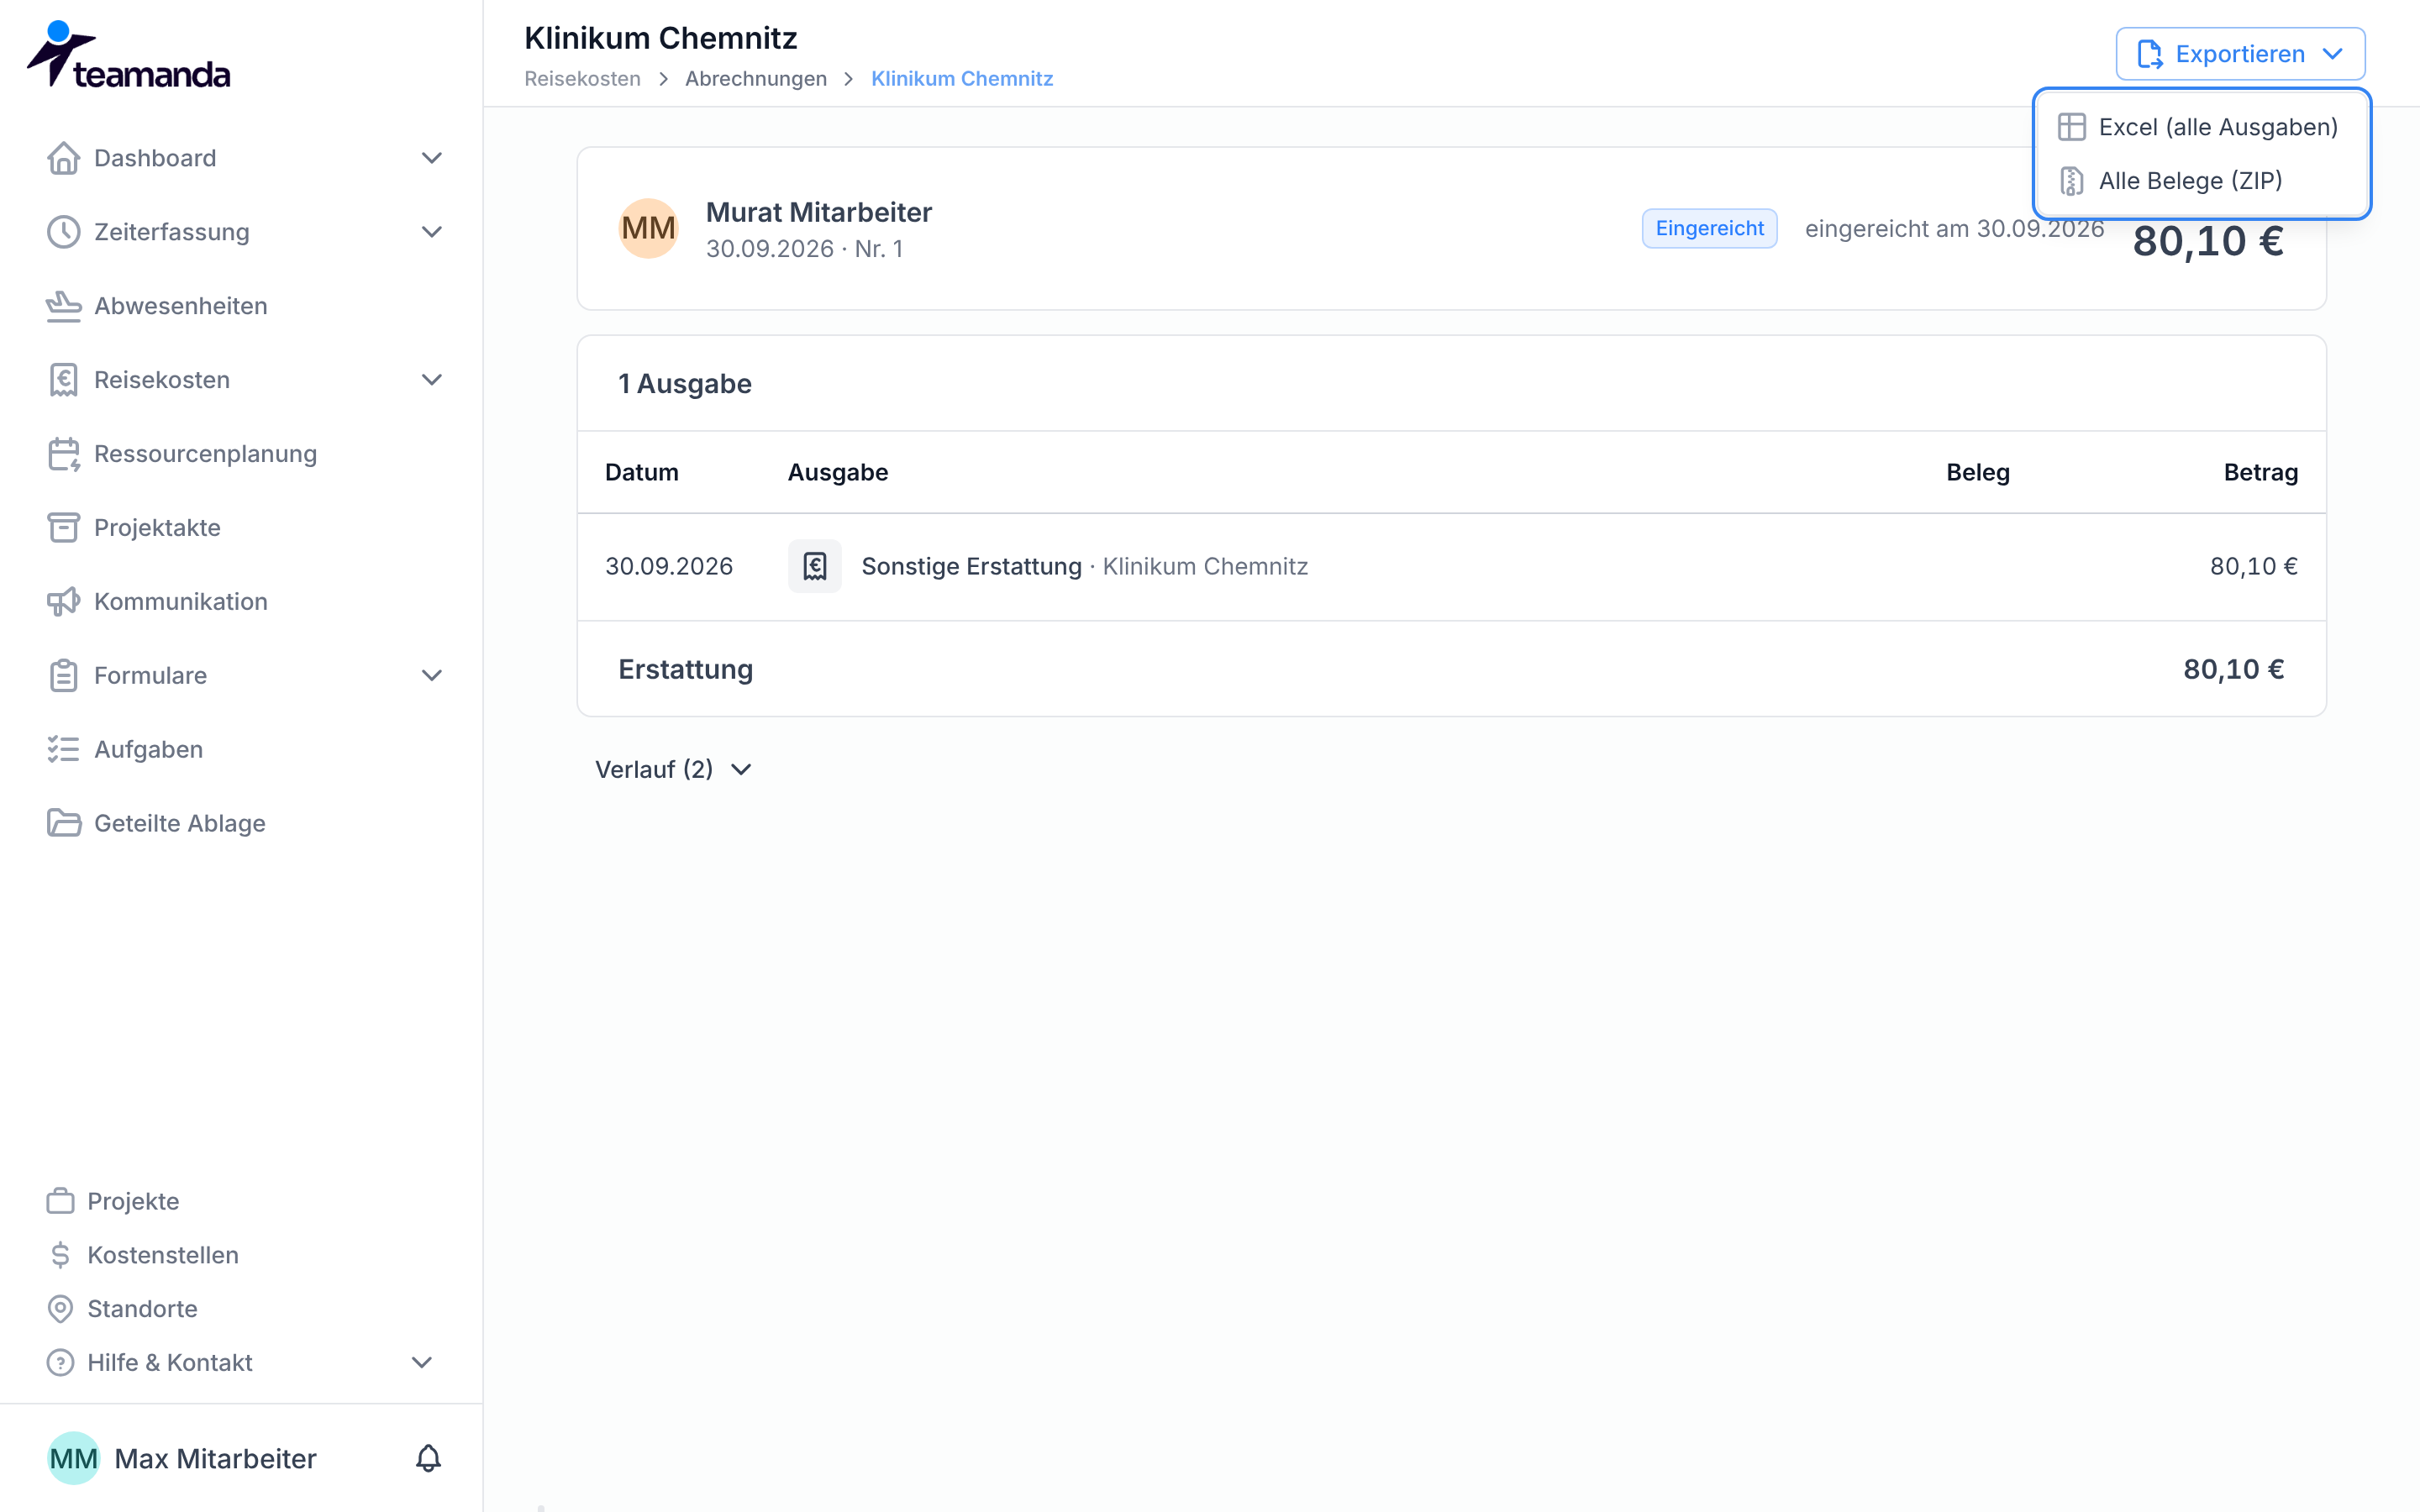
Task: Open Ressourcenplanung in the sidebar
Action: click(x=205, y=454)
